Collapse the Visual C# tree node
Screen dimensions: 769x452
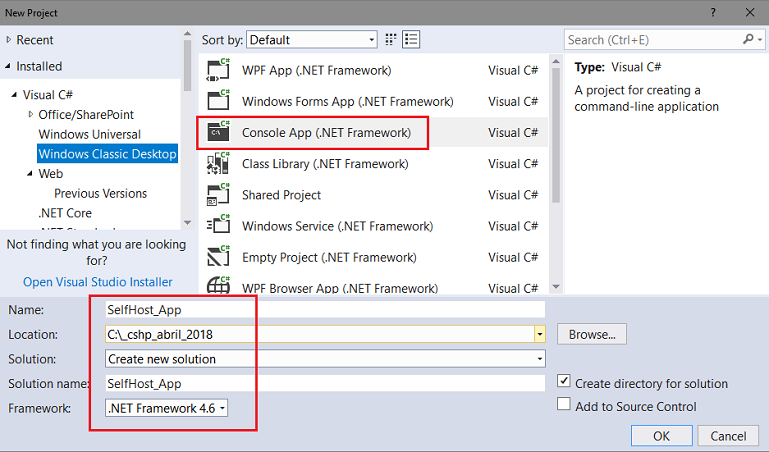click(x=14, y=94)
